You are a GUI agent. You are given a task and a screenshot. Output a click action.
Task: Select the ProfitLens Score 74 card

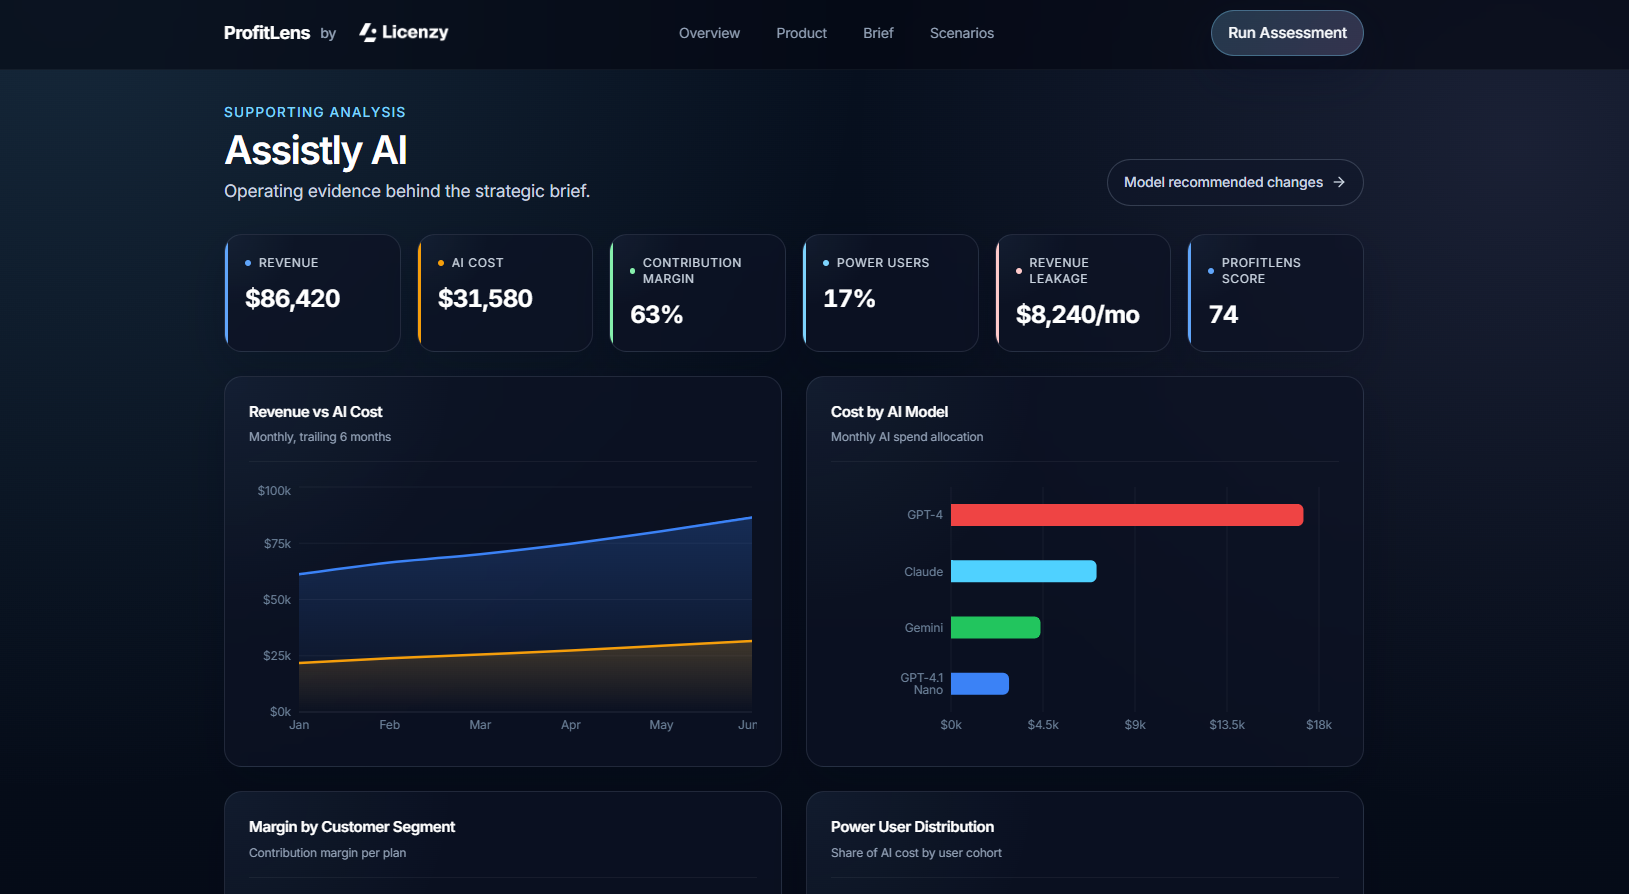1276,293
